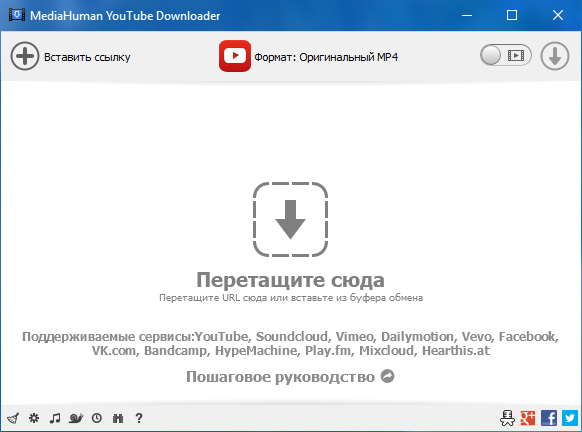Click the MediaHuman mascot icon
582x432 pixels.
(507, 418)
